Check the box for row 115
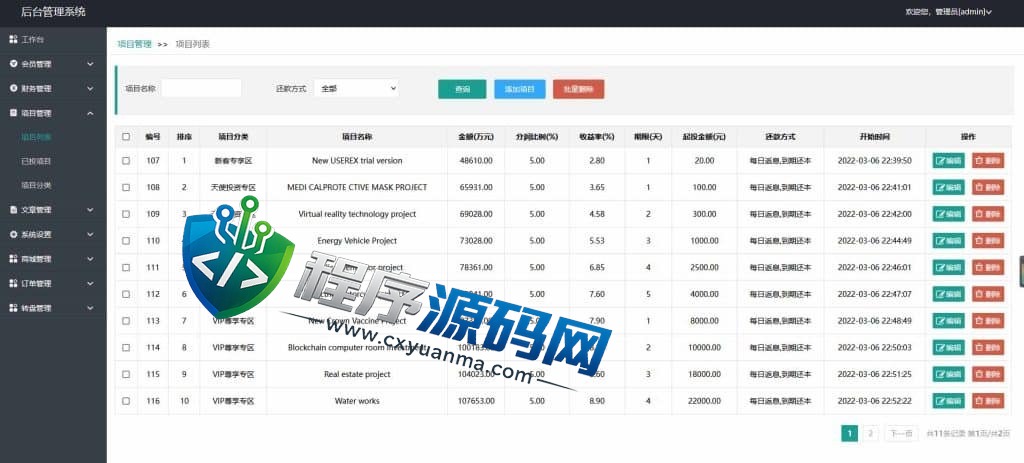Screen dimensions: 1024x463 pos(126,374)
